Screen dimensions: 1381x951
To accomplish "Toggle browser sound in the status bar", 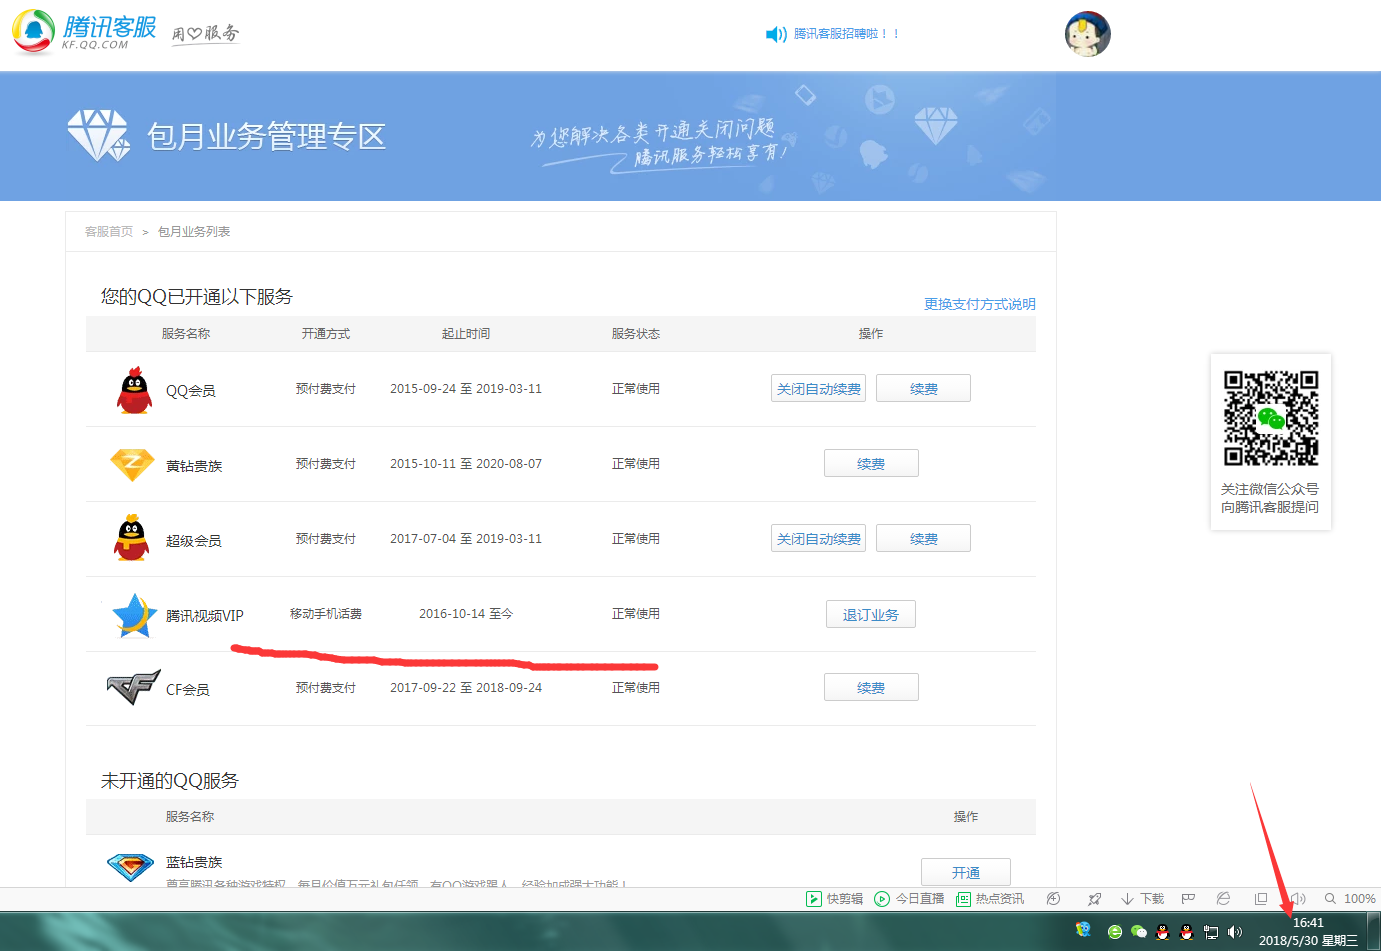I will (x=1298, y=899).
